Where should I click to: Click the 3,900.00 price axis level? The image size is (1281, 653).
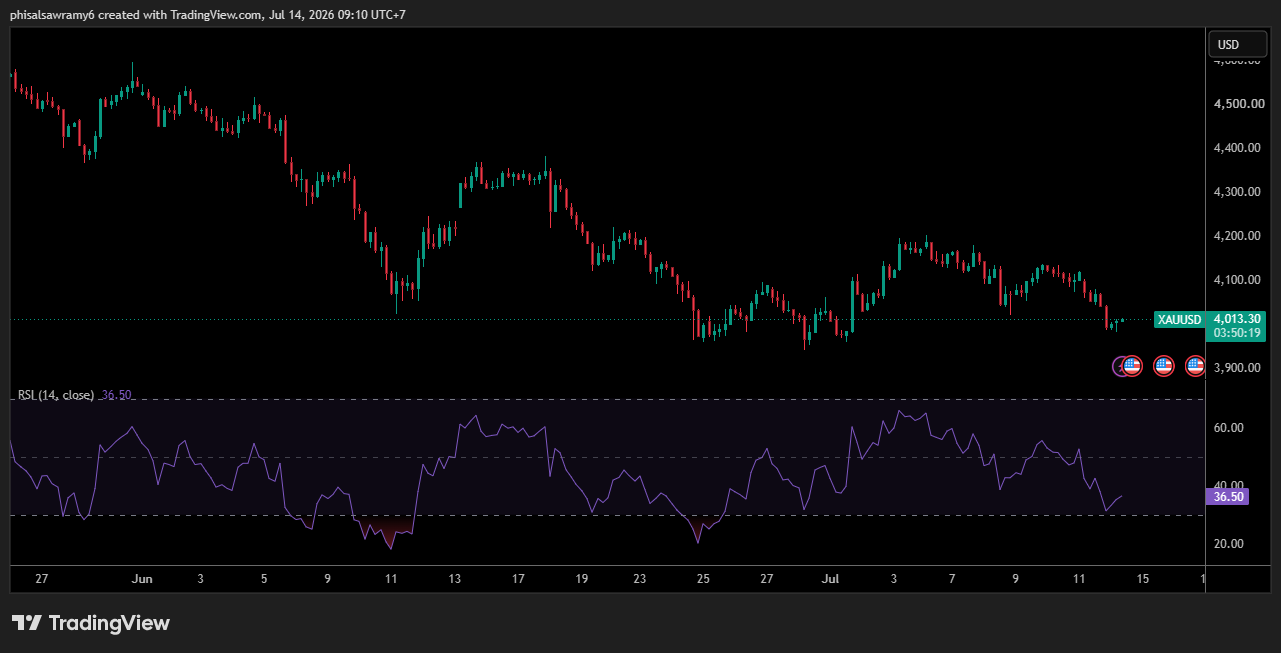(1237, 368)
